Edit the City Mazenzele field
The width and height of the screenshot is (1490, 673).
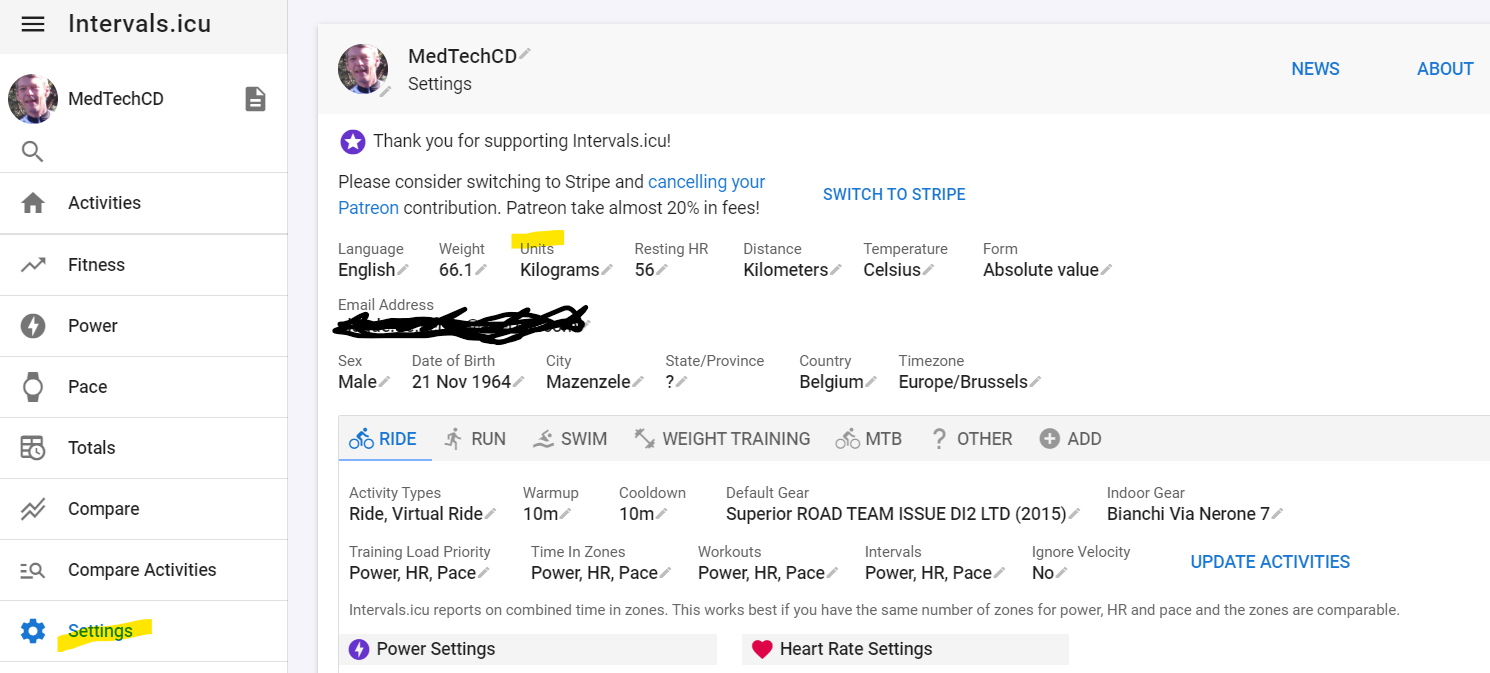click(595, 382)
